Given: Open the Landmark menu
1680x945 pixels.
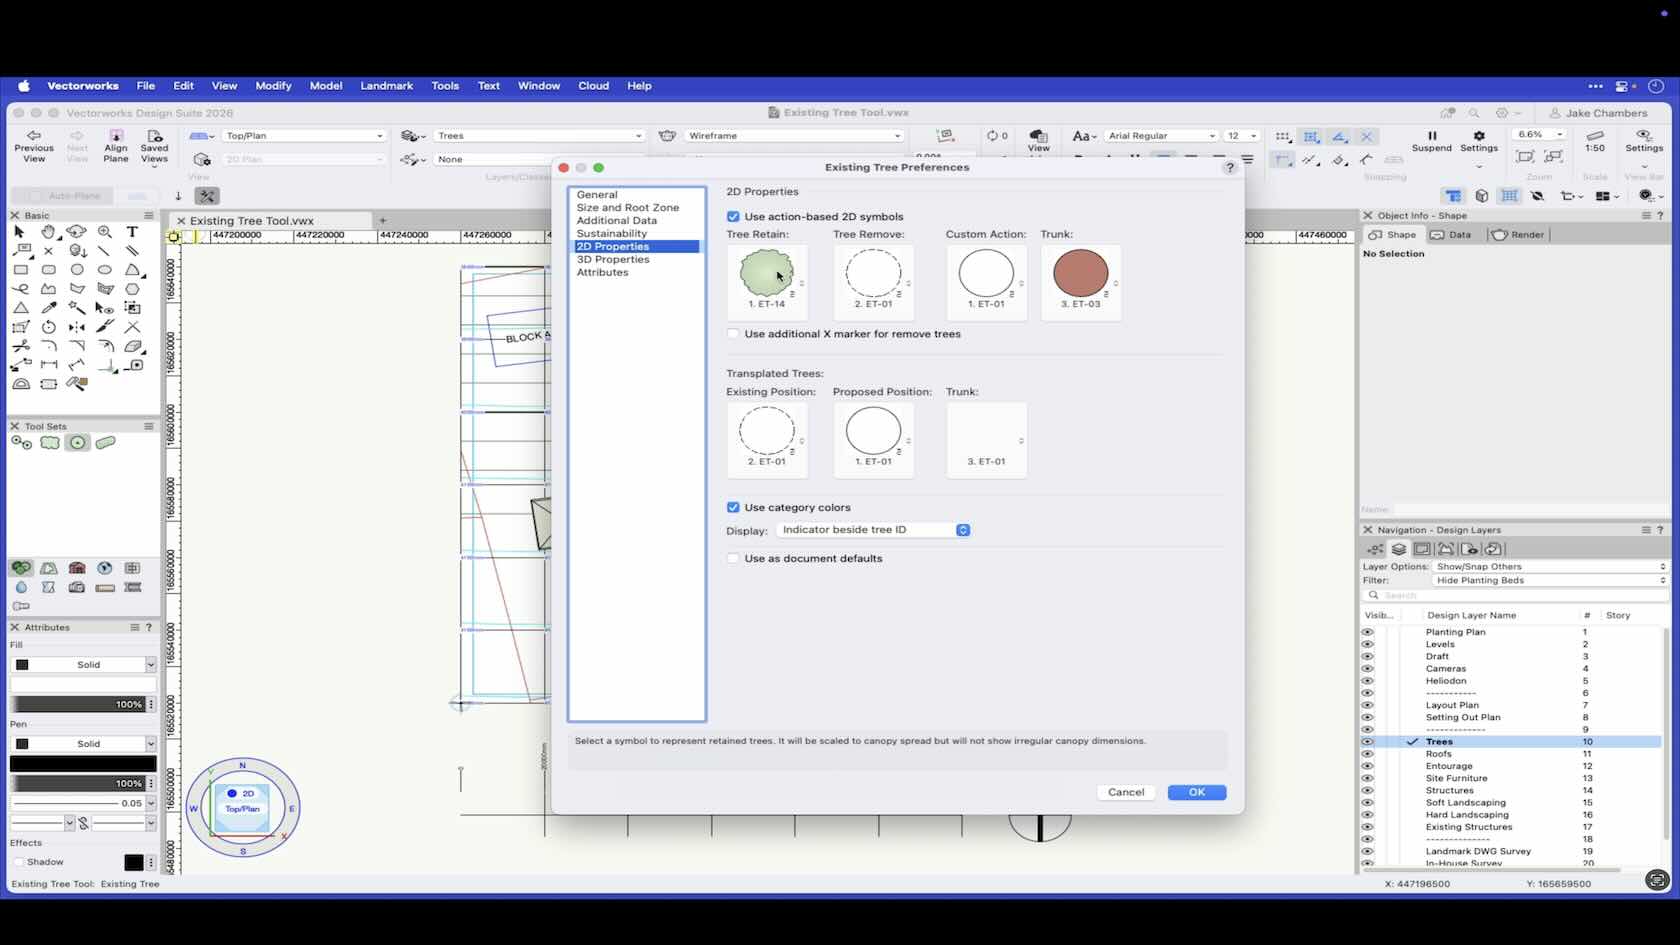Looking at the screenshot, I should [386, 86].
